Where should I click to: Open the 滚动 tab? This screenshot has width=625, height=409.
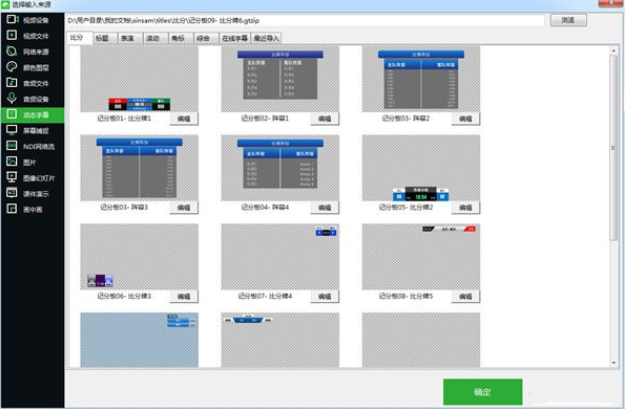click(152, 37)
